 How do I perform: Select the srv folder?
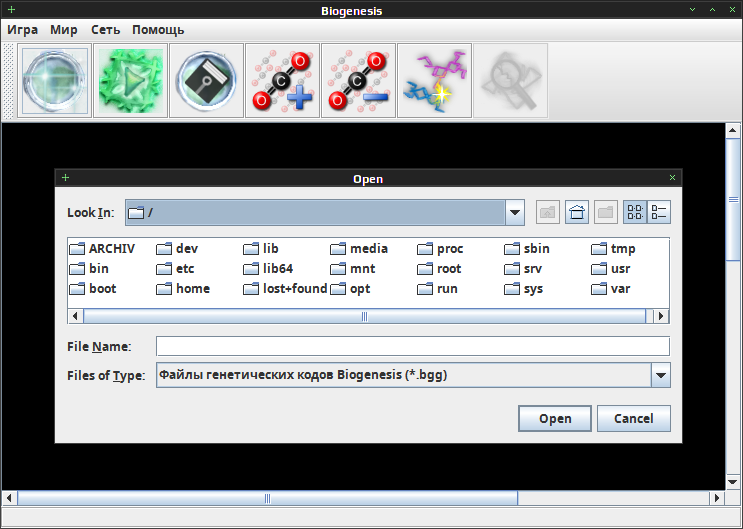[523, 269]
